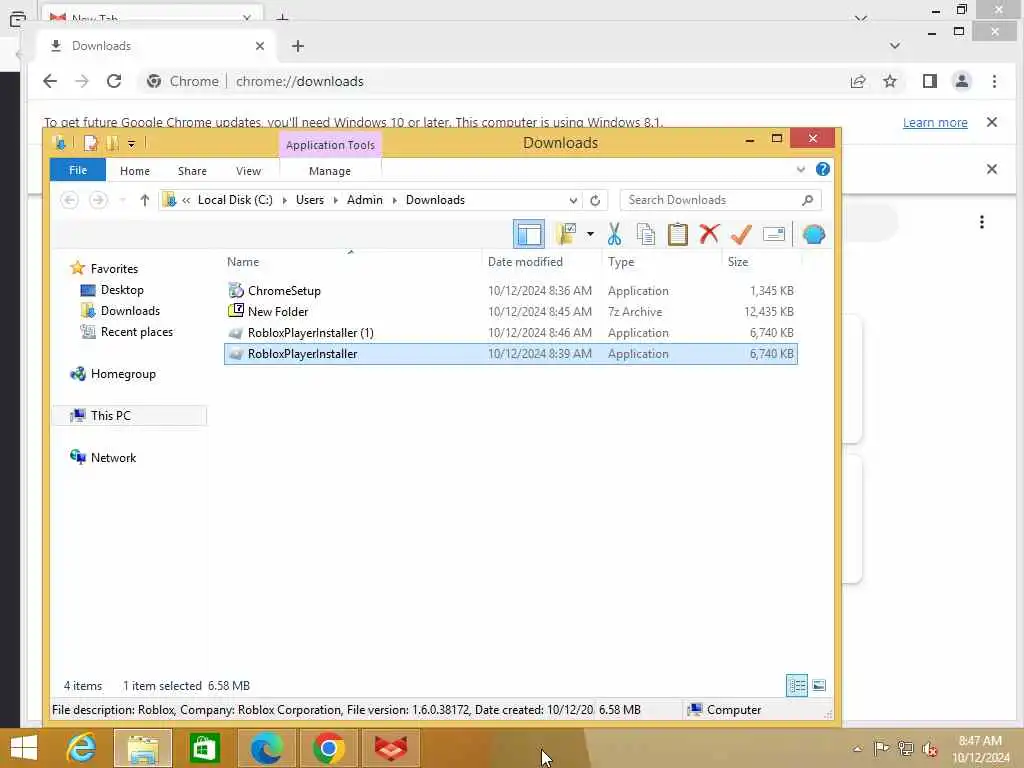This screenshot has width=1024, height=768.
Task: Open the Manage ribbon tab
Action: 330,170
